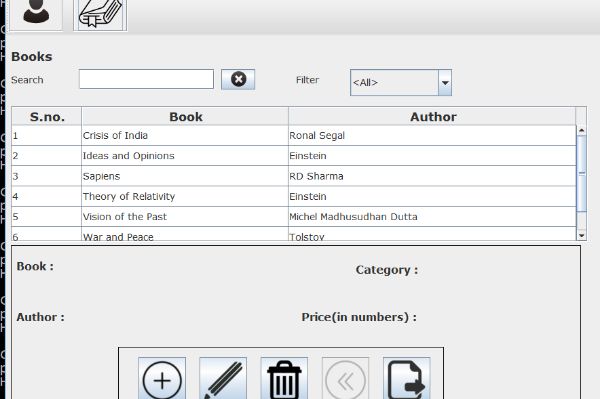This screenshot has height=399, width=600.
Task: Select the Sapiens book row
Action: 294,176
